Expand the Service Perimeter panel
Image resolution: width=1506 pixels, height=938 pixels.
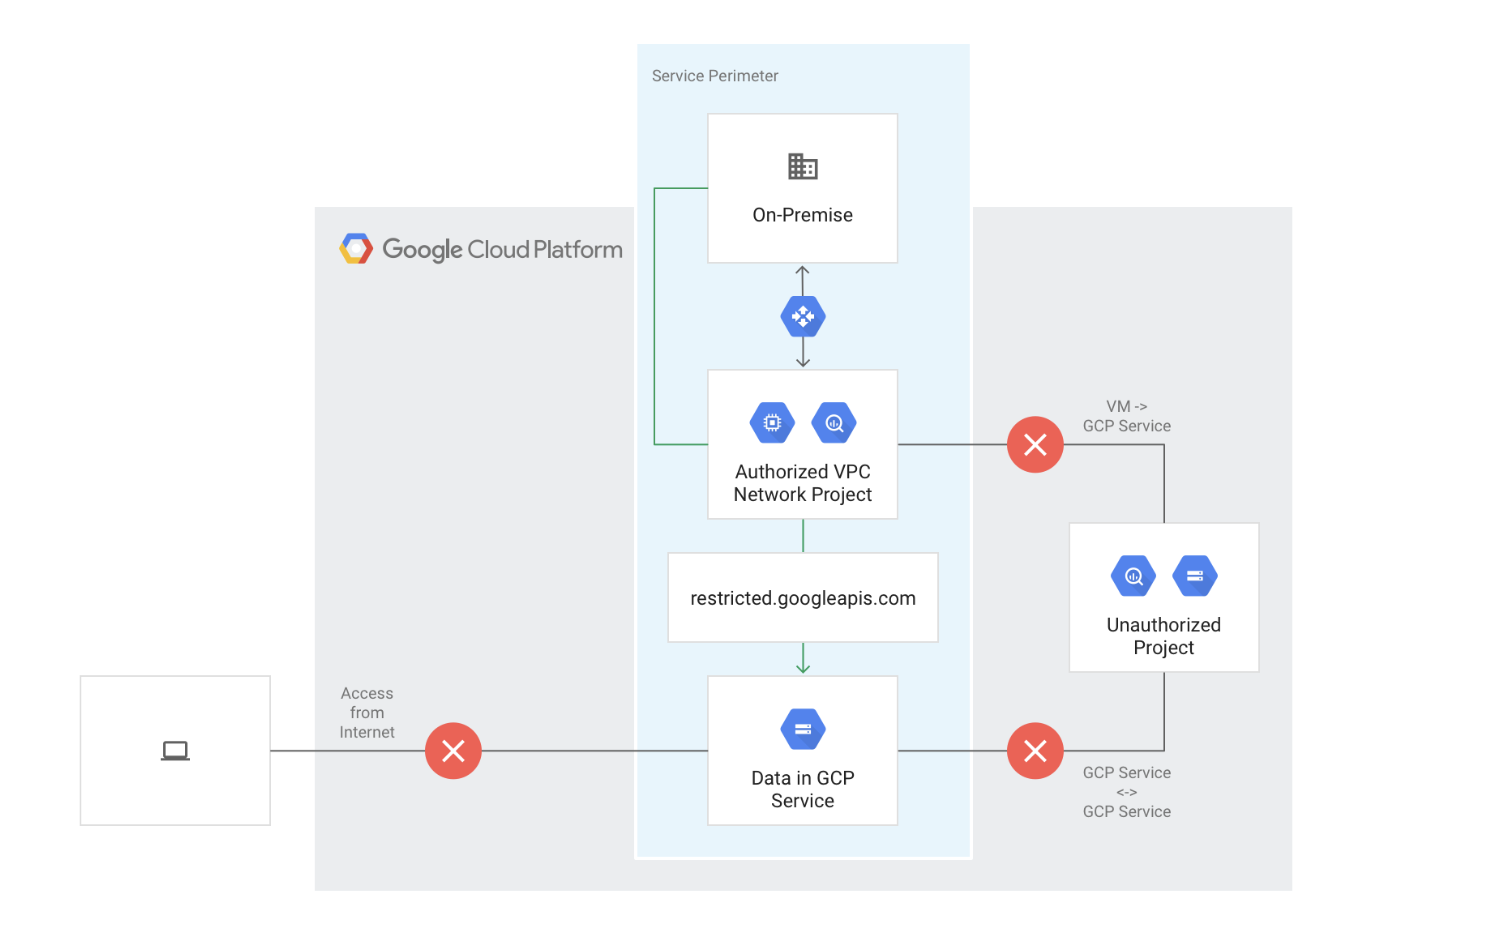(x=803, y=450)
